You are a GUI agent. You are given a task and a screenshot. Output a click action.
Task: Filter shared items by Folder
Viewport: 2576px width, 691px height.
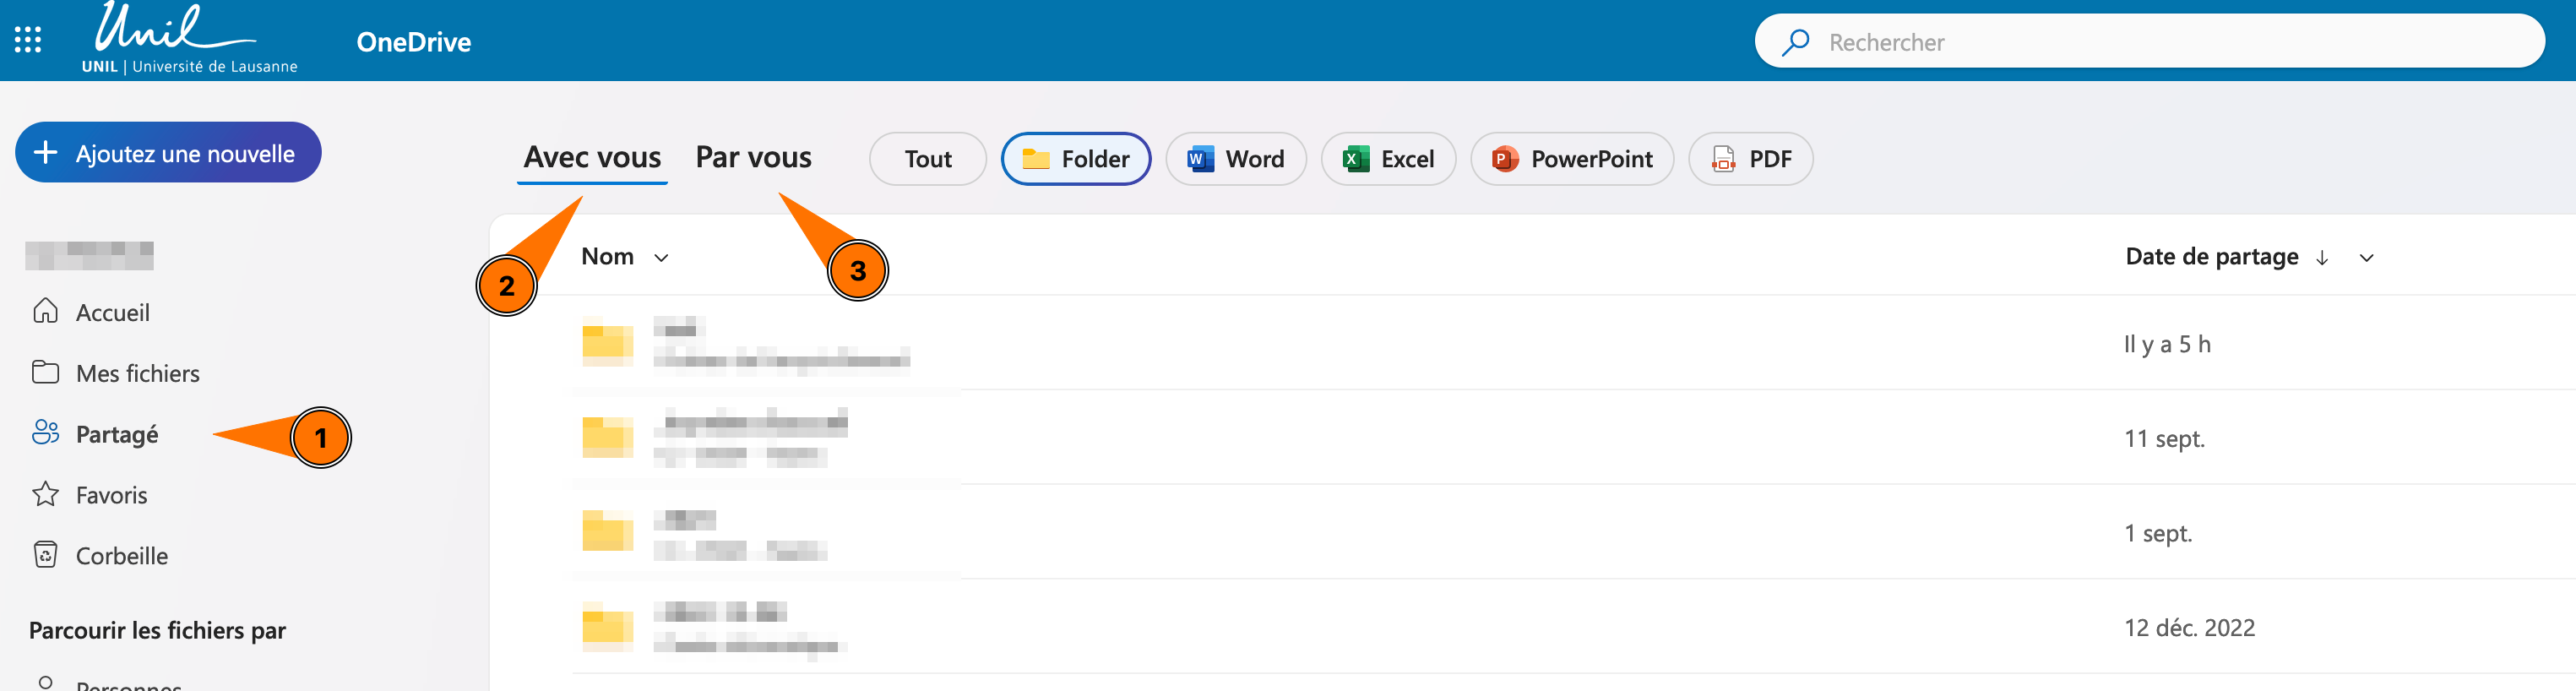click(x=1075, y=159)
